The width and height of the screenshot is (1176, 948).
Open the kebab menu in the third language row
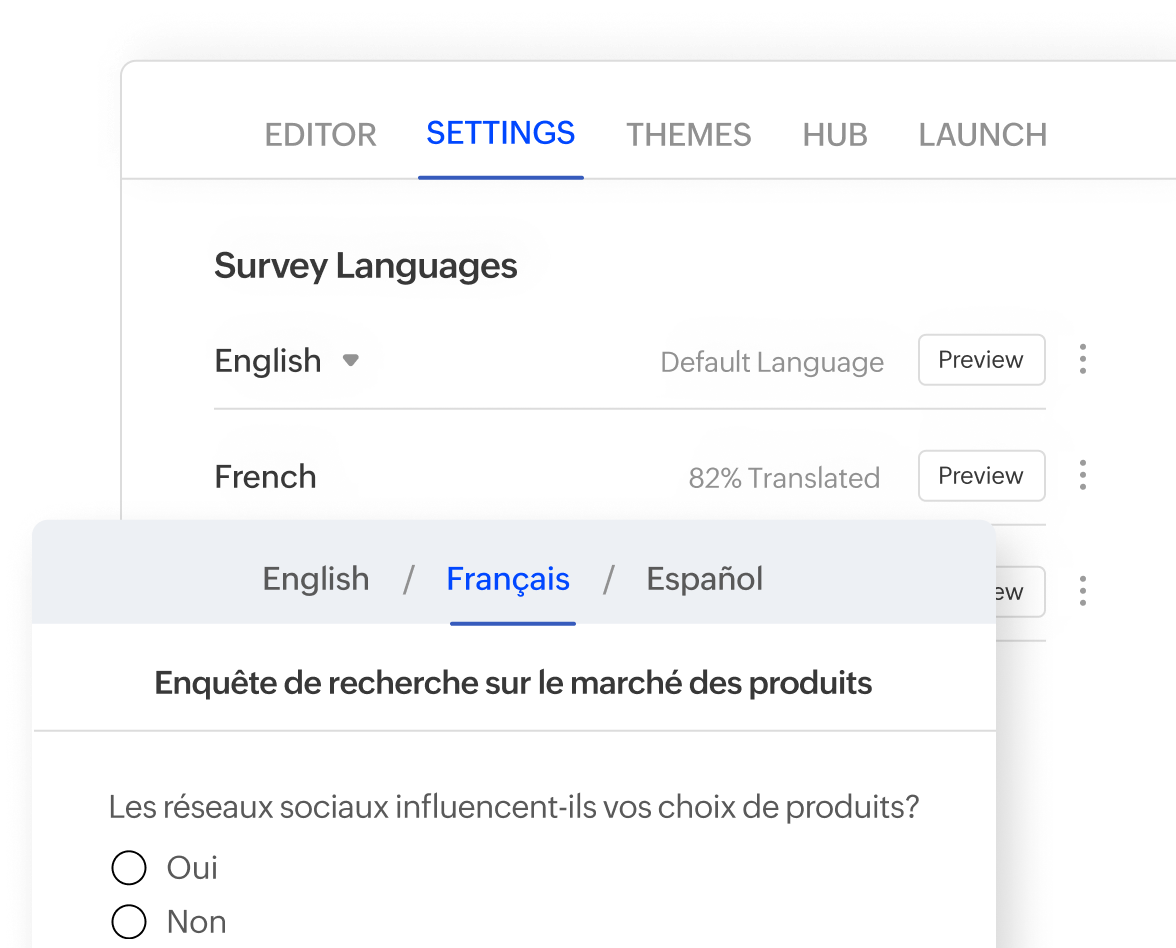1083,592
